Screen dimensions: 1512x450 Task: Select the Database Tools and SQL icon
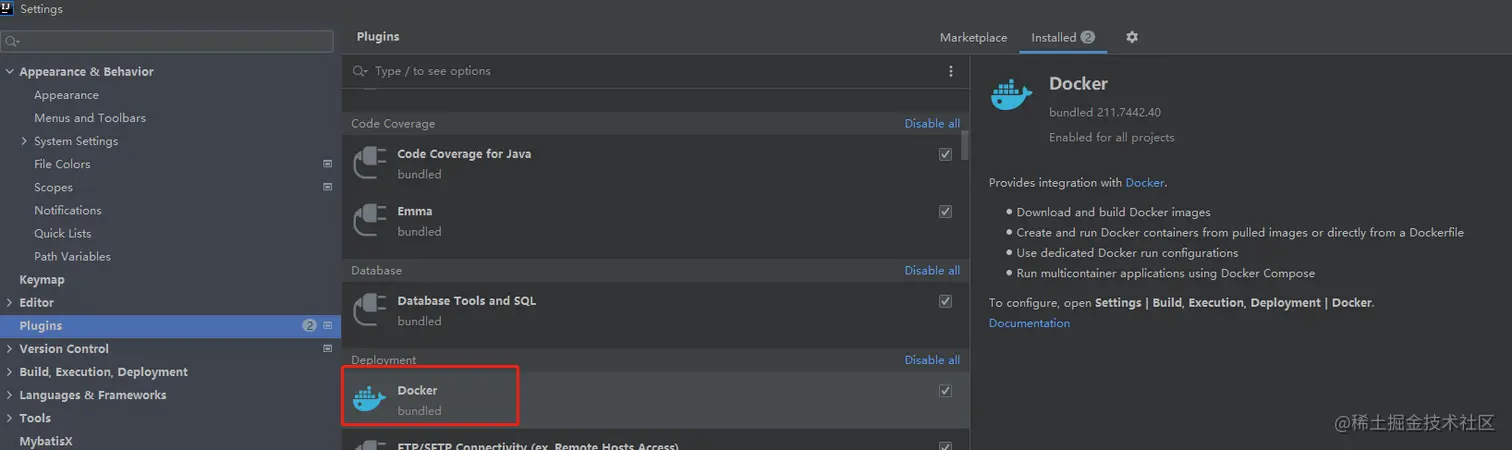pyautogui.click(x=369, y=310)
